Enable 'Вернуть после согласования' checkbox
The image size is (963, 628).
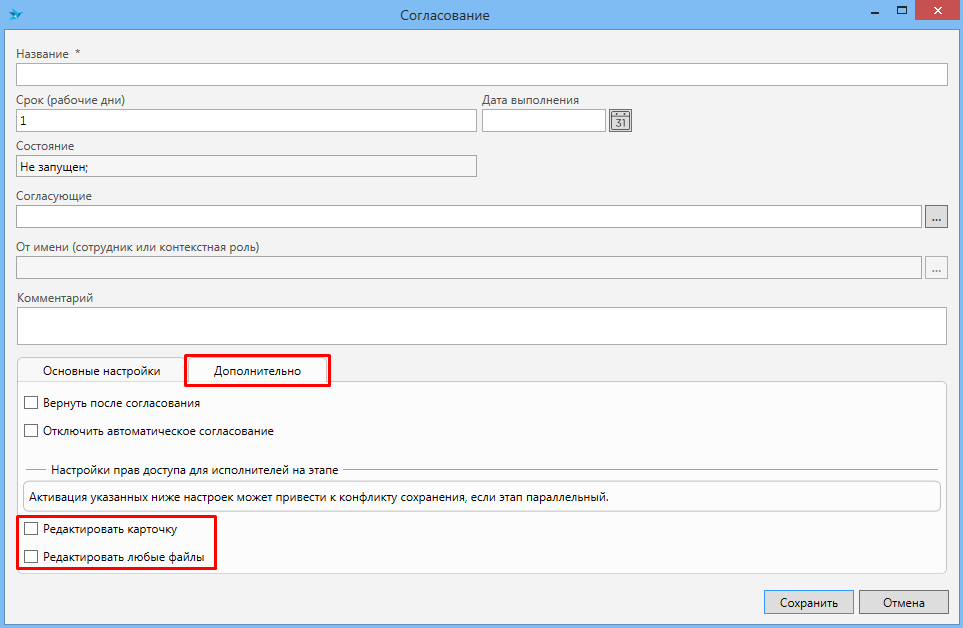tap(31, 403)
